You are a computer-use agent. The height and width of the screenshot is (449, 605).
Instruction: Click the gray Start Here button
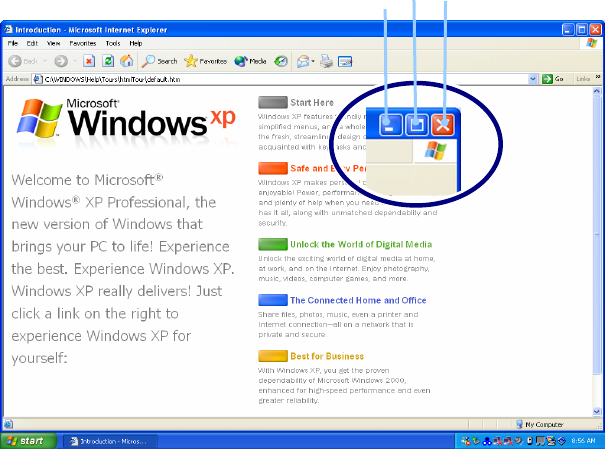(273, 102)
